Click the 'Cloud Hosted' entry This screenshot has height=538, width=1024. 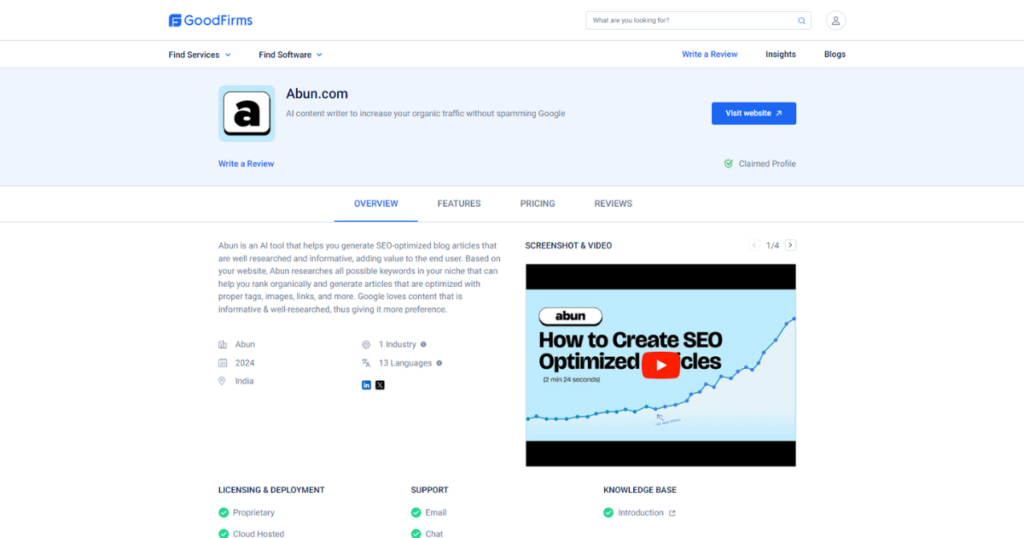(x=258, y=533)
